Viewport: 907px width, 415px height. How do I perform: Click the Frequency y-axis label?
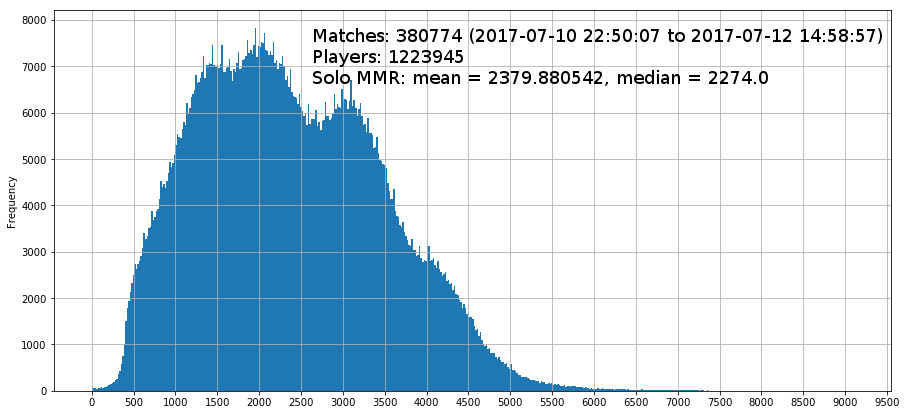[x=11, y=203]
